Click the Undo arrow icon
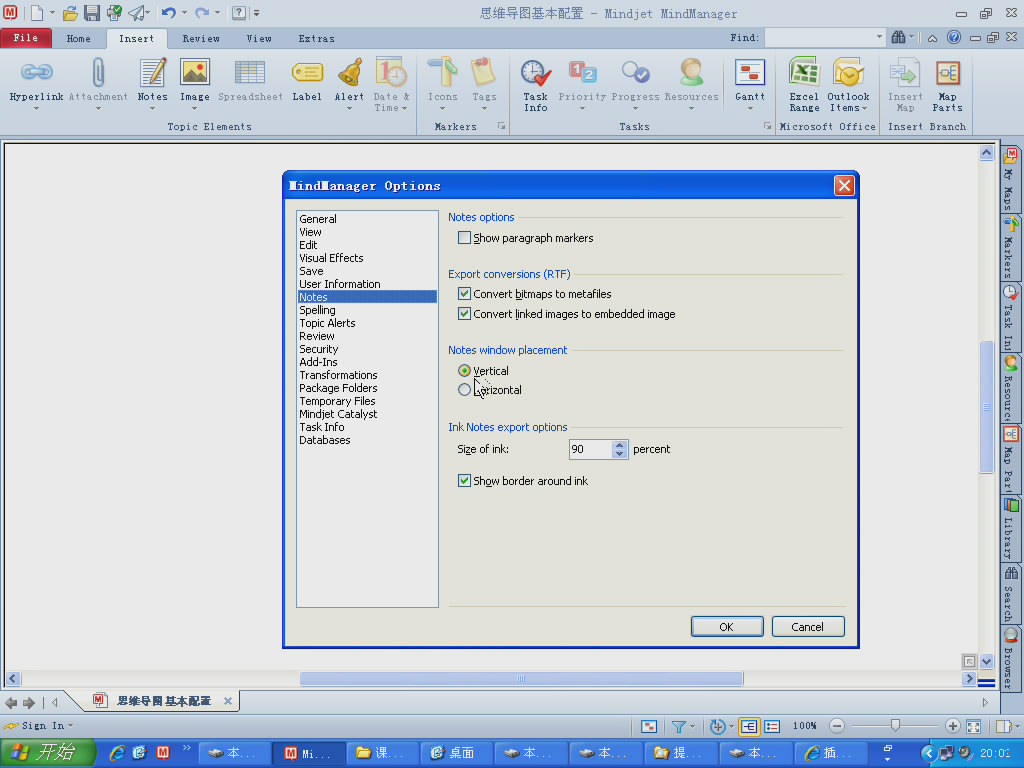Viewport: 1024px width, 768px height. point(168,12)
